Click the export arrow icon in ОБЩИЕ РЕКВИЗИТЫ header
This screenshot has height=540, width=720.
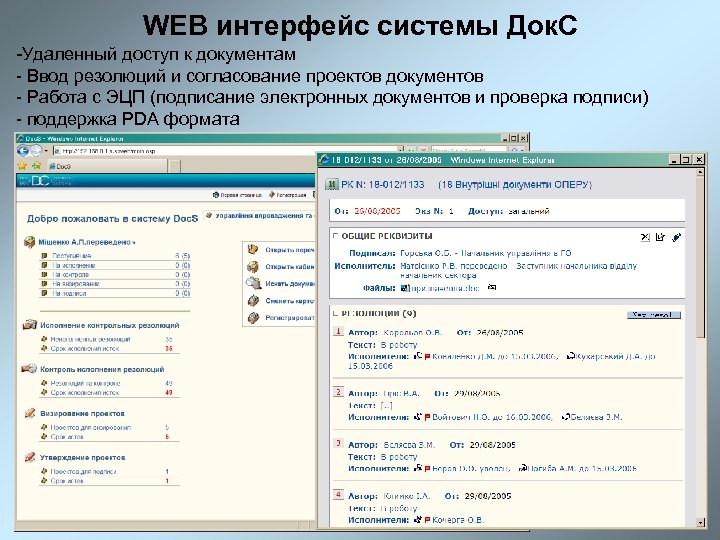[x=660, y=237]
